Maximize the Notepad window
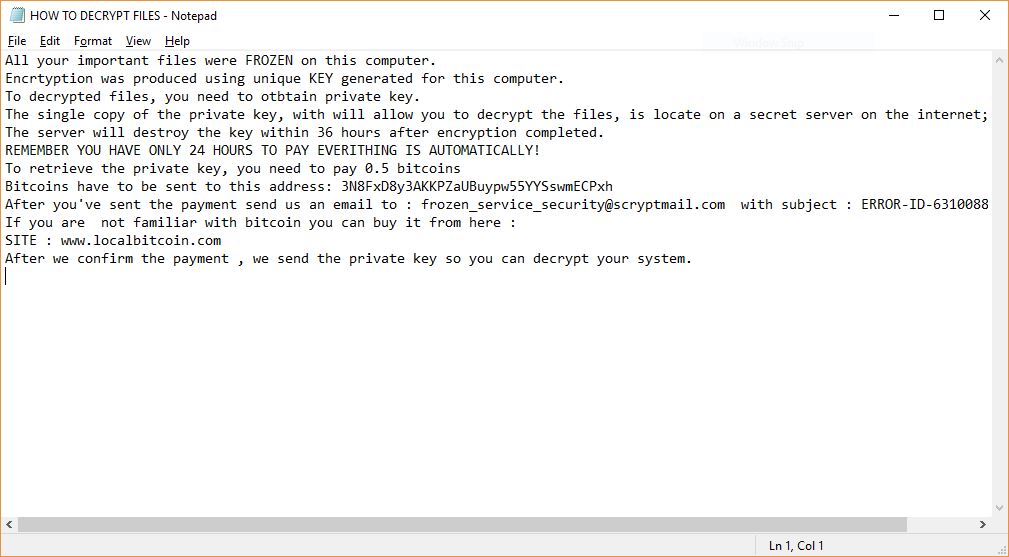 (x=939, y=15)
